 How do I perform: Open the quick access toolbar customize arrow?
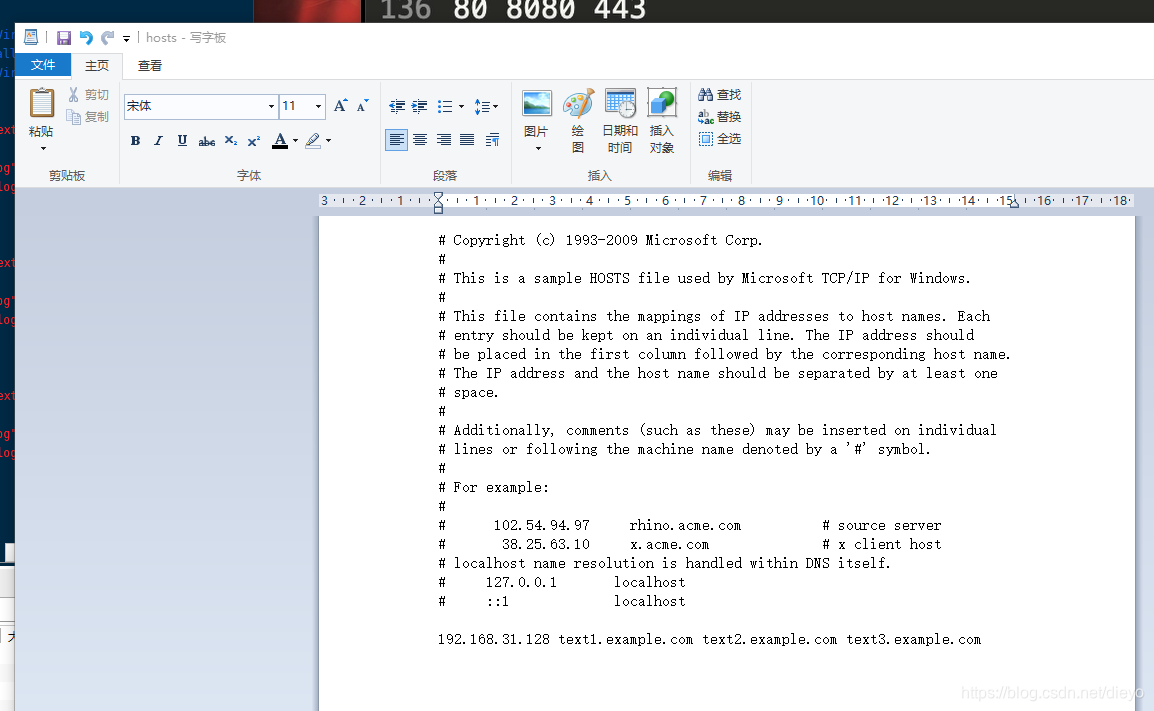(127, 38)
